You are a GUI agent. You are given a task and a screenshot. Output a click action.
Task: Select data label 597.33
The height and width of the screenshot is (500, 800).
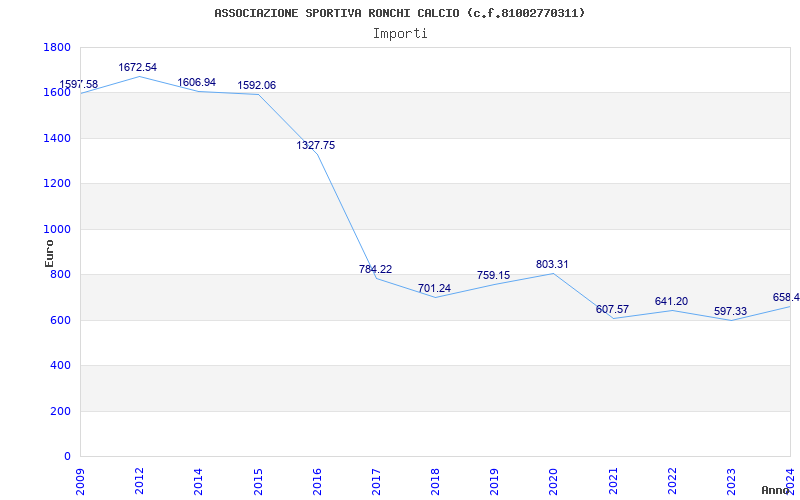click(x=730, y=312)
